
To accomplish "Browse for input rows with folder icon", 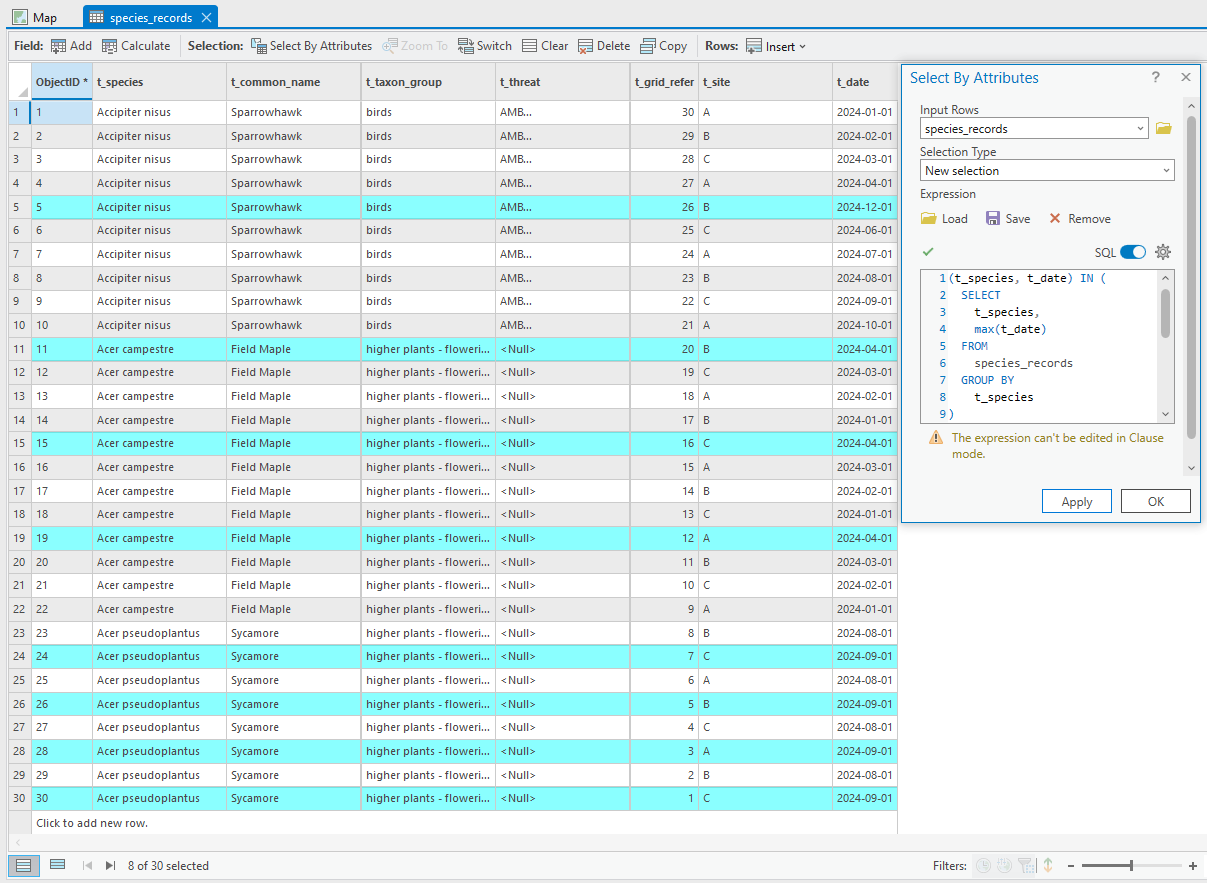I will pos(1163,128).
